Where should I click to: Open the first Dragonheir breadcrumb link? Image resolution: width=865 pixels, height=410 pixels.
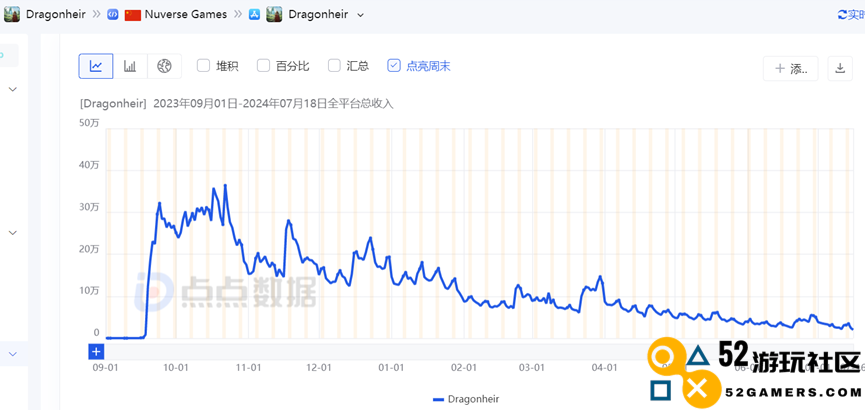tap(56, 15)
